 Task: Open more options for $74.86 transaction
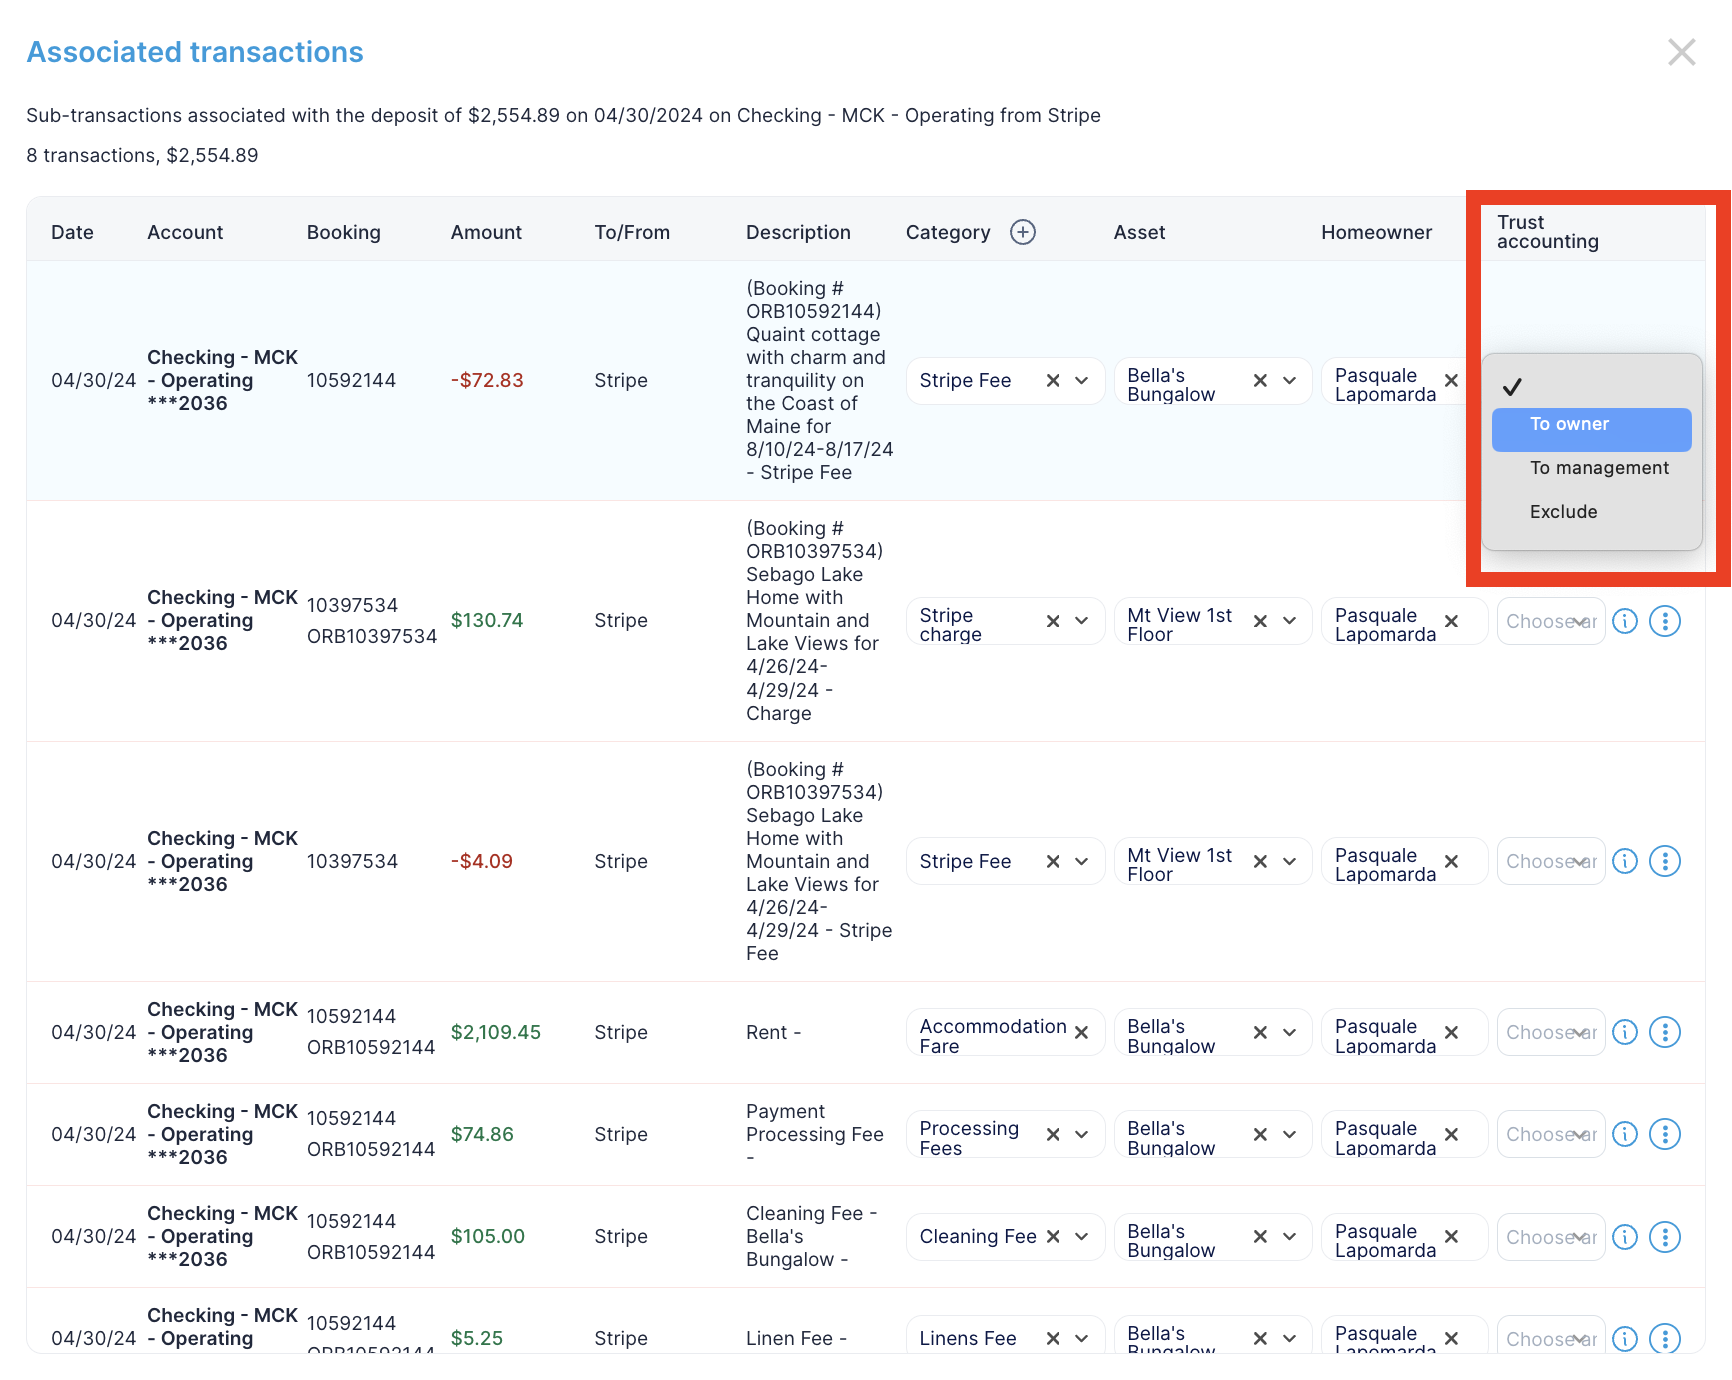(1665, 1134)
